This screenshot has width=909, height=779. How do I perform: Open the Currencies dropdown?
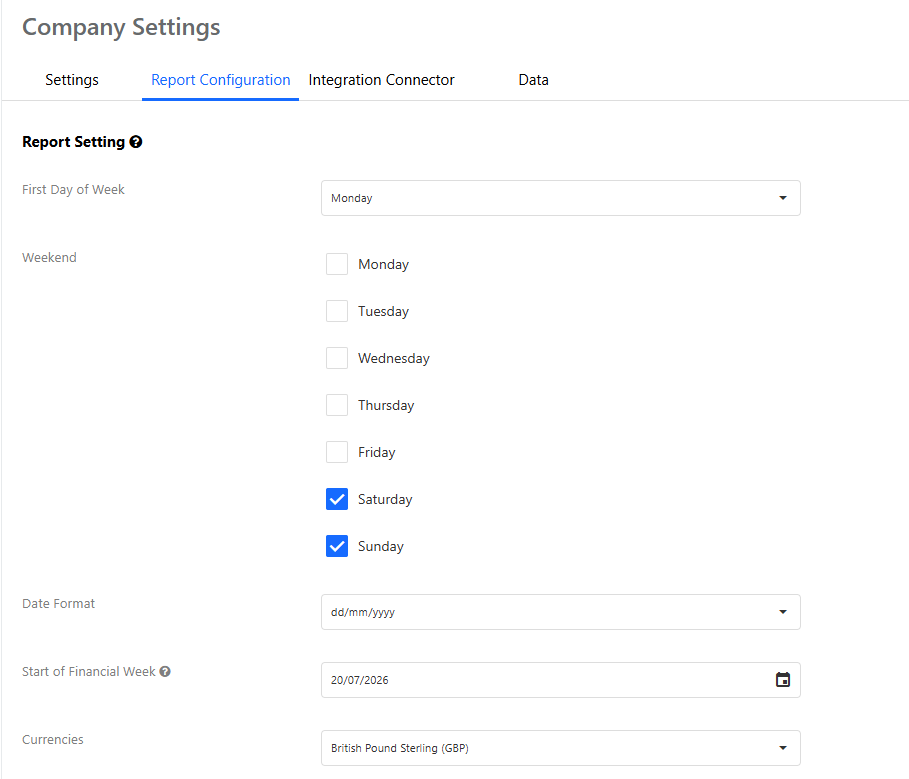pos(561,748)
